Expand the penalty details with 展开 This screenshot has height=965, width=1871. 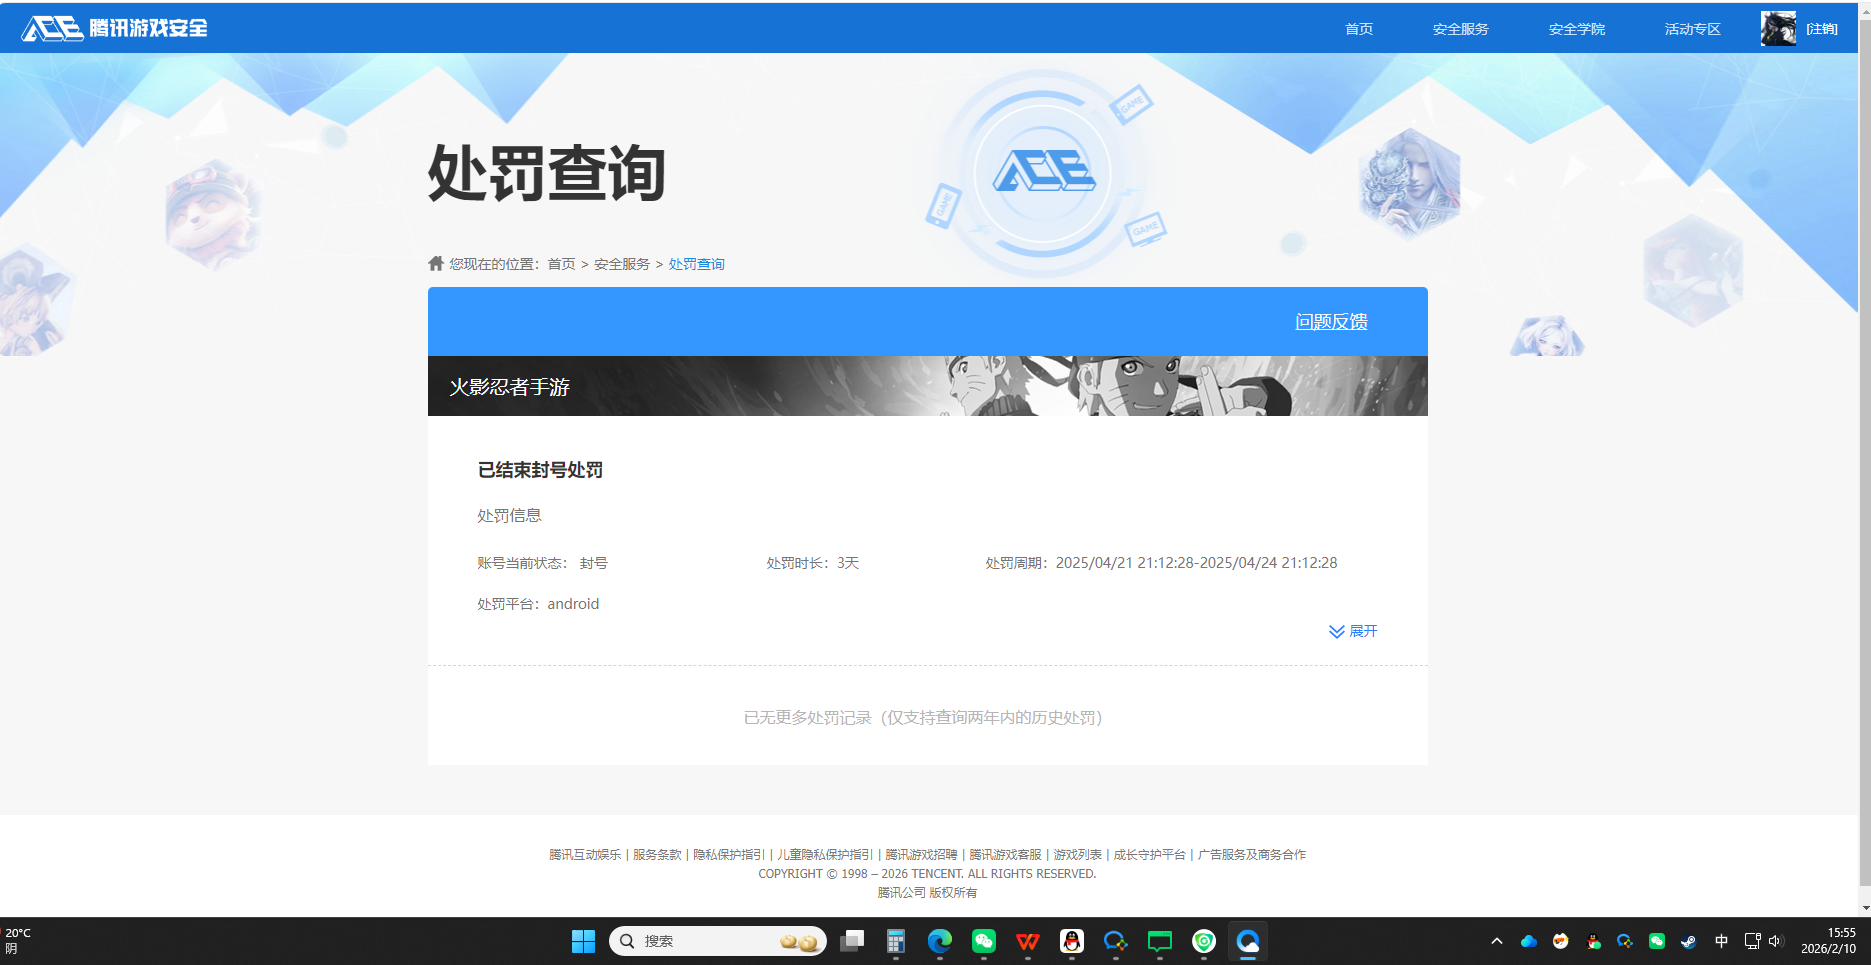click(x=1353, y=631)
